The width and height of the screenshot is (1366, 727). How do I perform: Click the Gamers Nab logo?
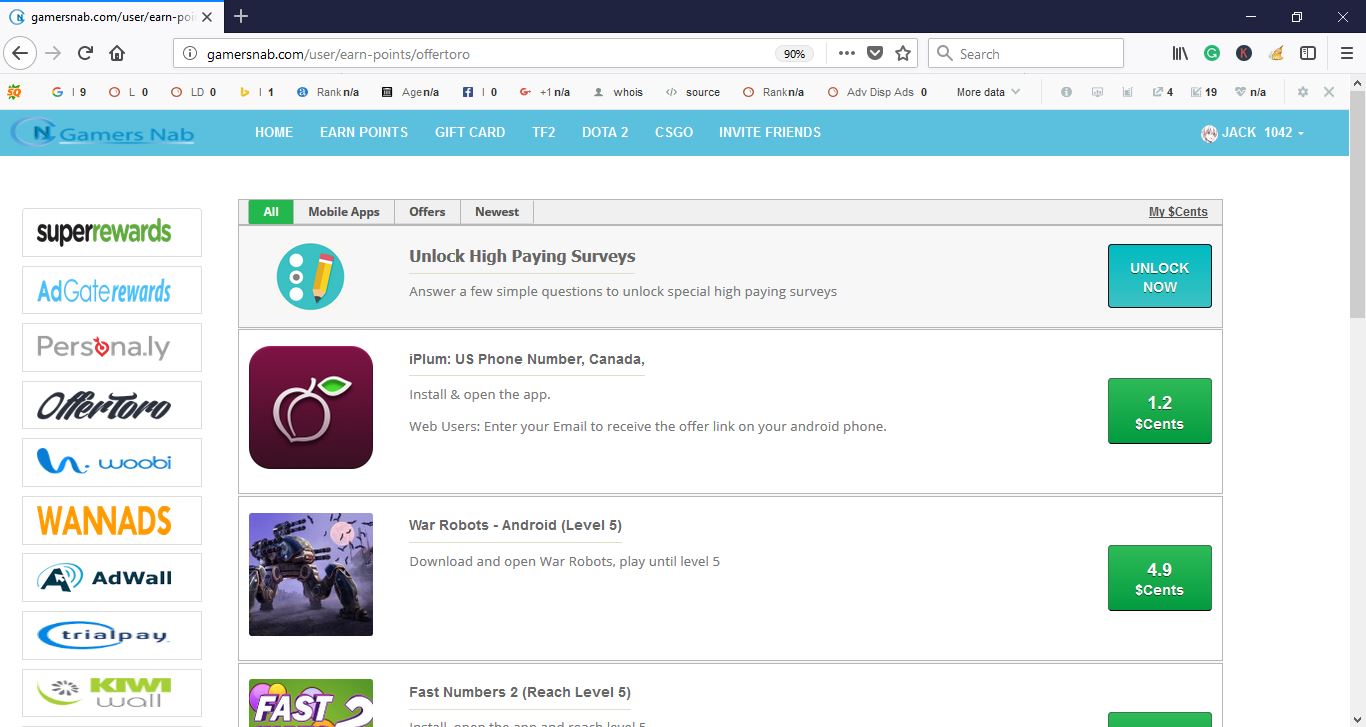tap(102, 132)
